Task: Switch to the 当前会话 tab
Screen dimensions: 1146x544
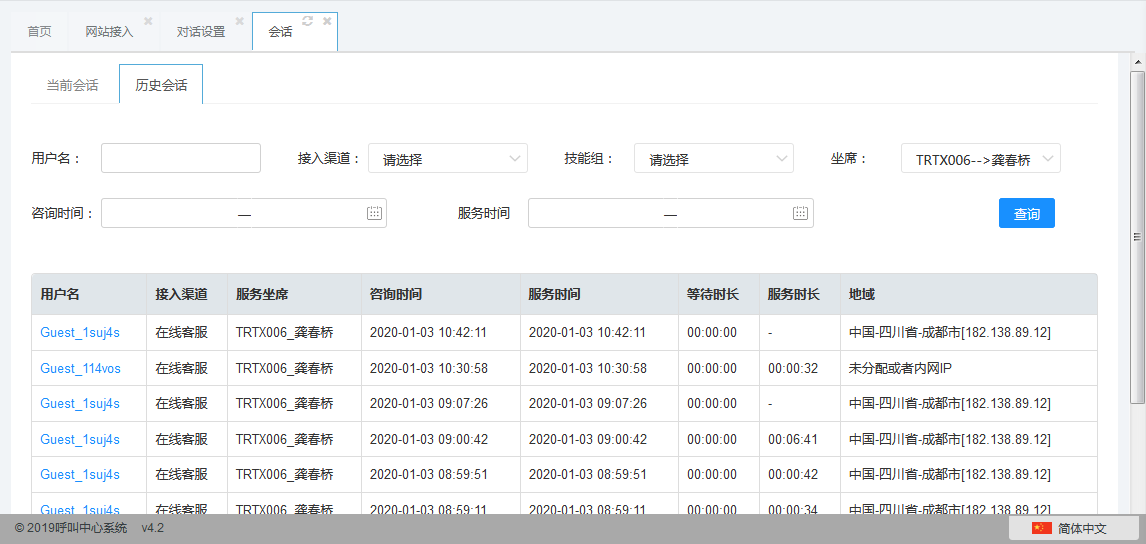Action: point(72,85)
